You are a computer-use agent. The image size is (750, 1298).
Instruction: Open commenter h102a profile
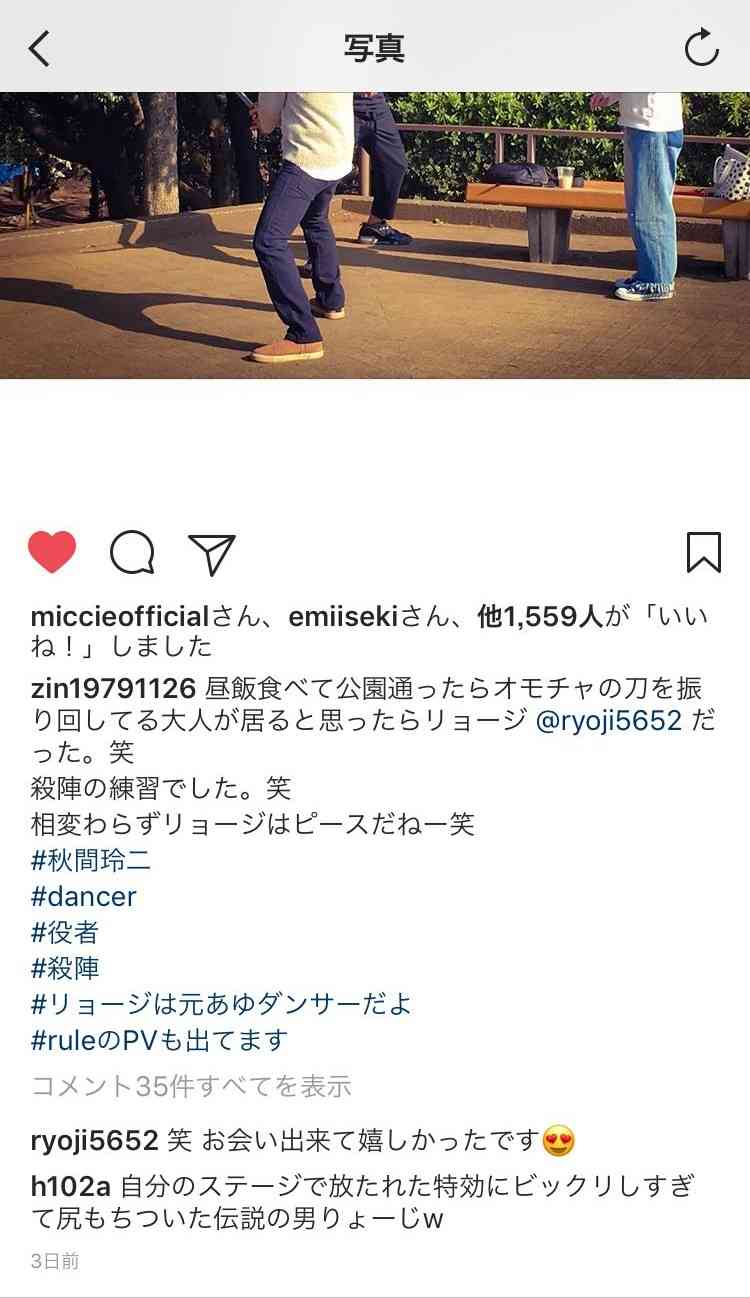pos(71,1188)
